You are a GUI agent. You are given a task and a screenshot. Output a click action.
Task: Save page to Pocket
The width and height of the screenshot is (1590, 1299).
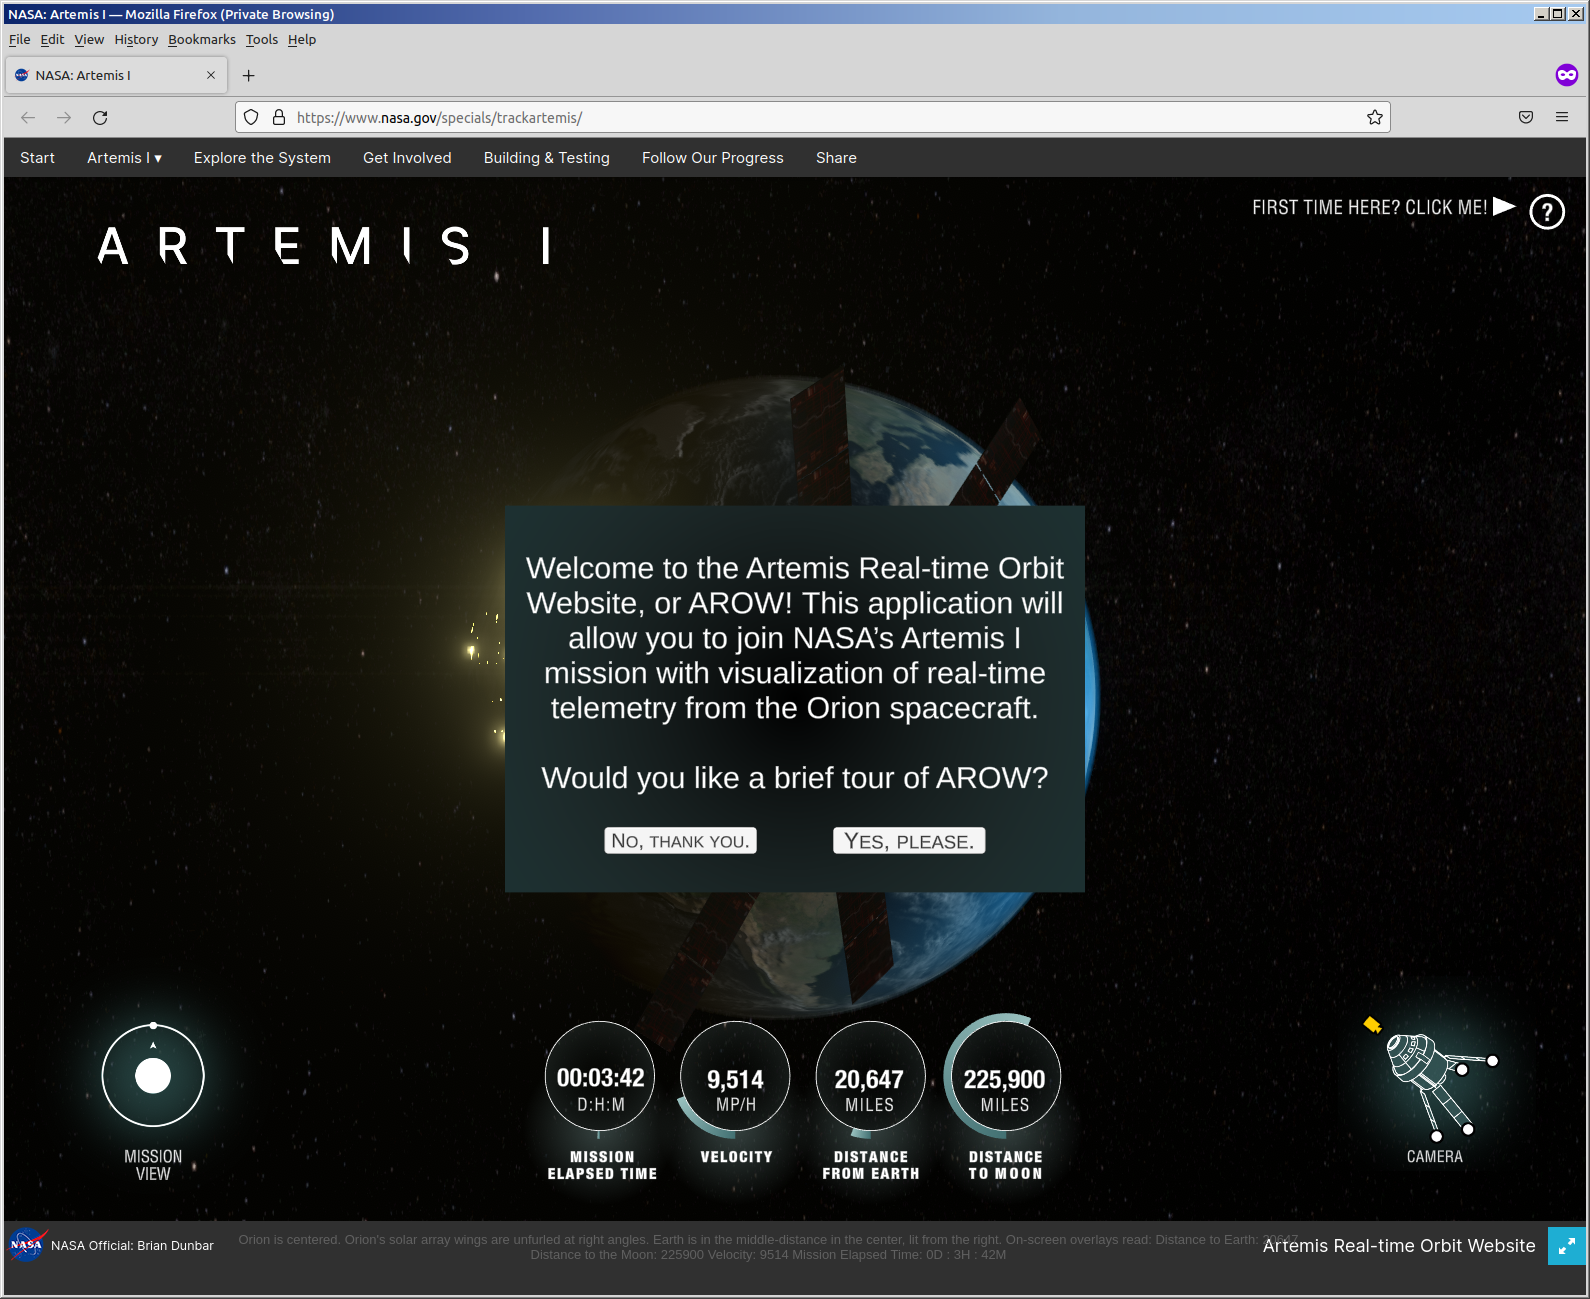click(1526, 118)
